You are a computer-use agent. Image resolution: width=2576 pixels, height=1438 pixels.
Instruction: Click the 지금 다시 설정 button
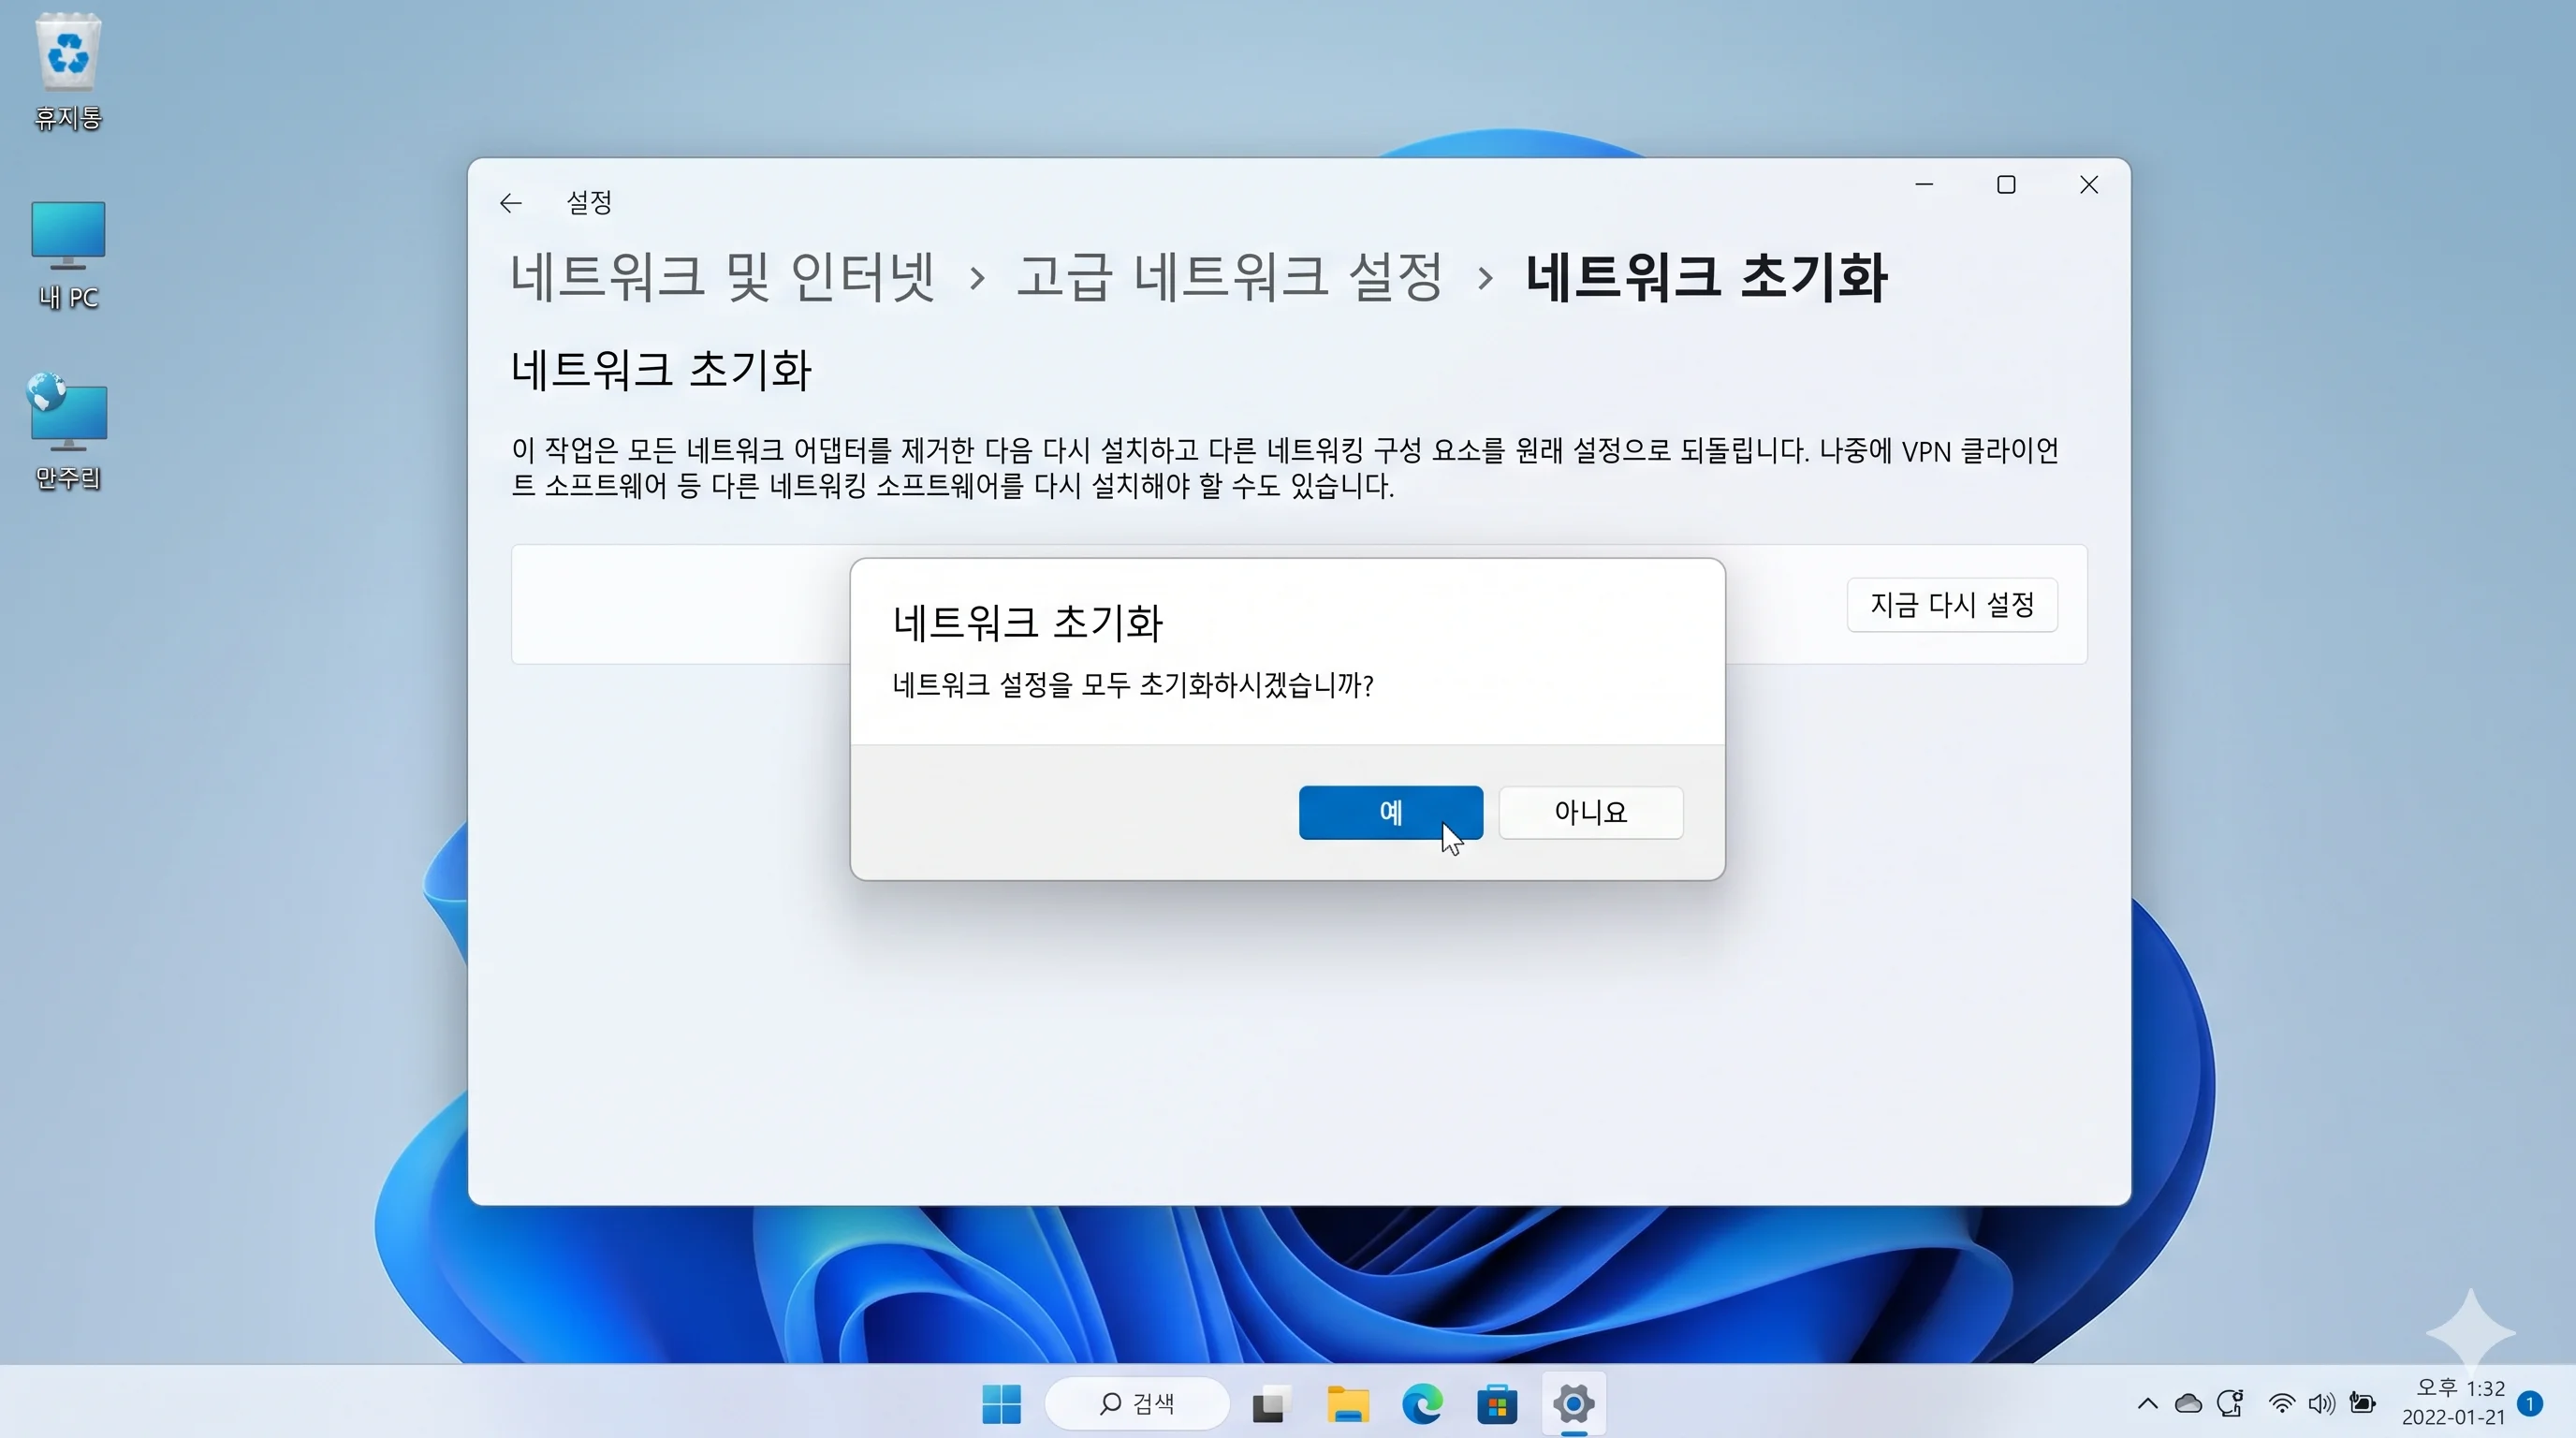click(1951, 604)
